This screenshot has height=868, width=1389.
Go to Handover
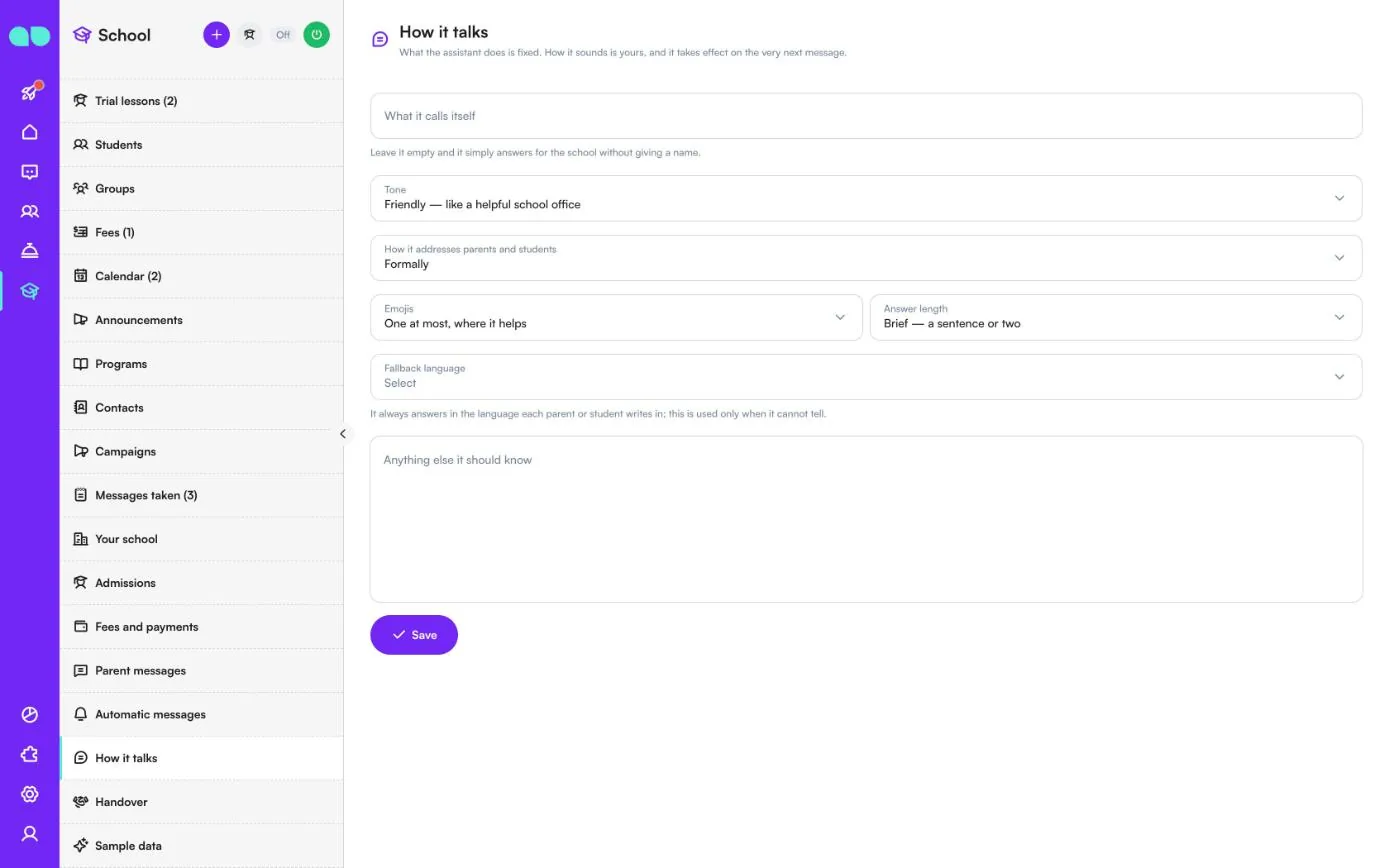point(201,802)
